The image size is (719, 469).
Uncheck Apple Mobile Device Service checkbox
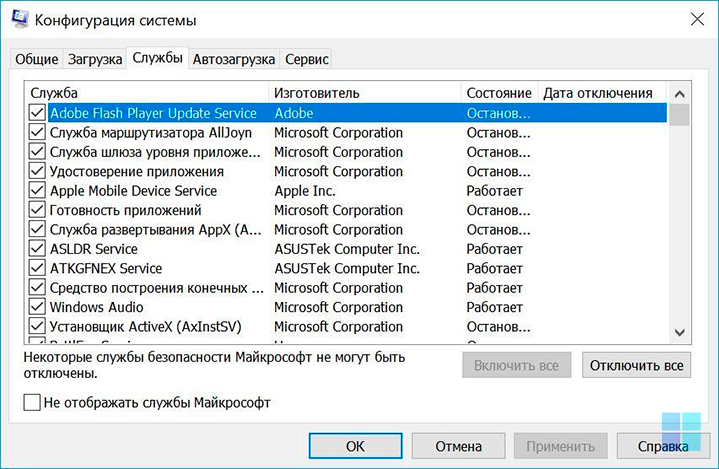pos(37,190)
